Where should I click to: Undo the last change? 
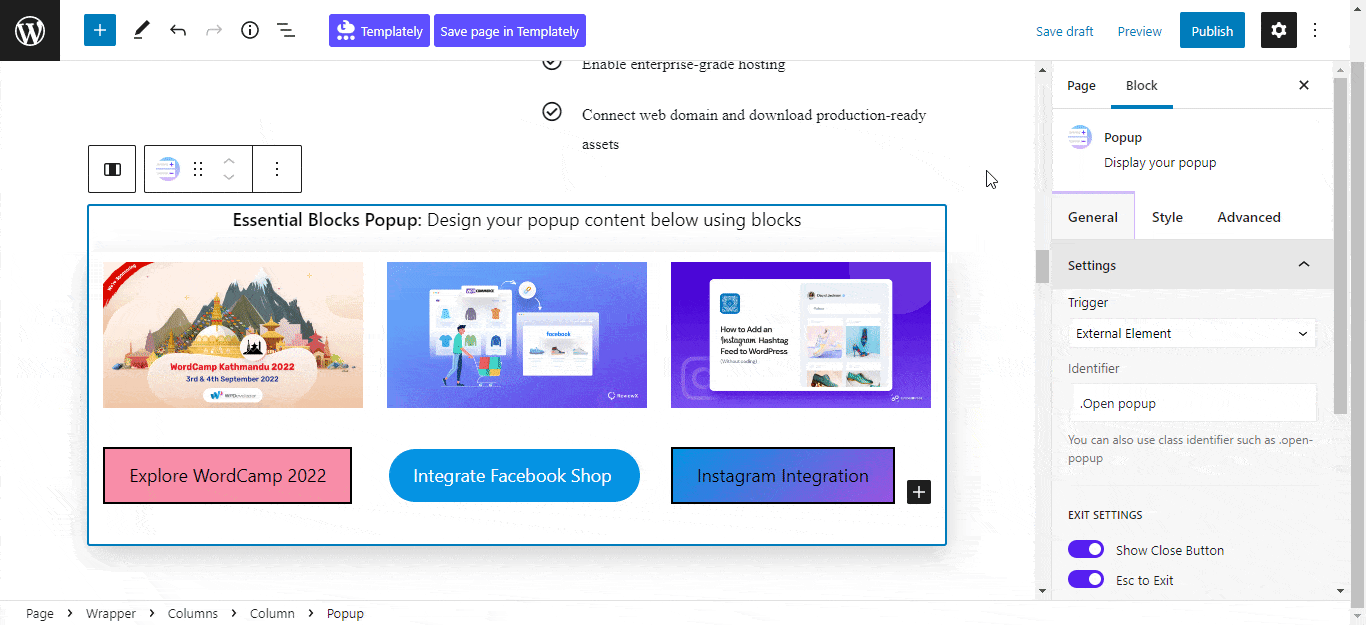coord(178,30)
